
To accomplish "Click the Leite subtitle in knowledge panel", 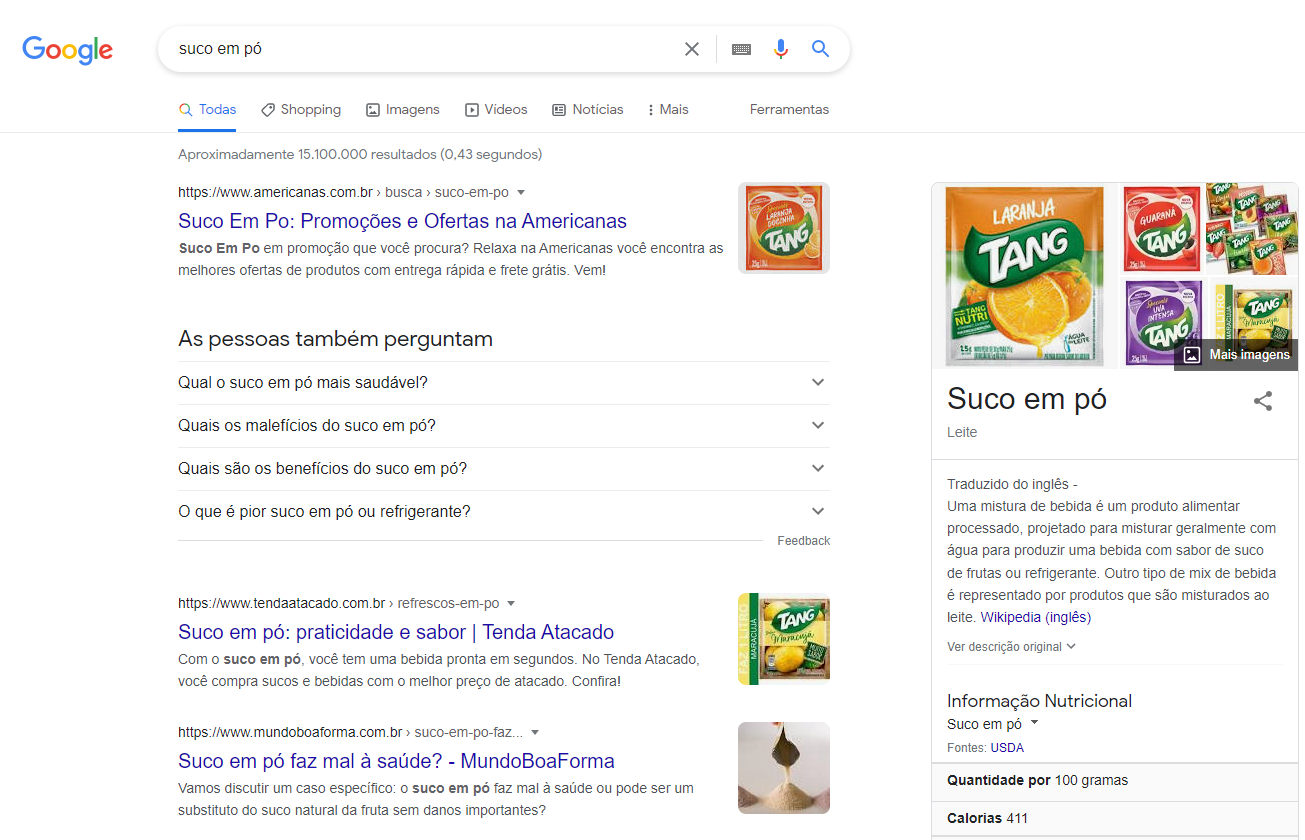I will coord(962,432).
